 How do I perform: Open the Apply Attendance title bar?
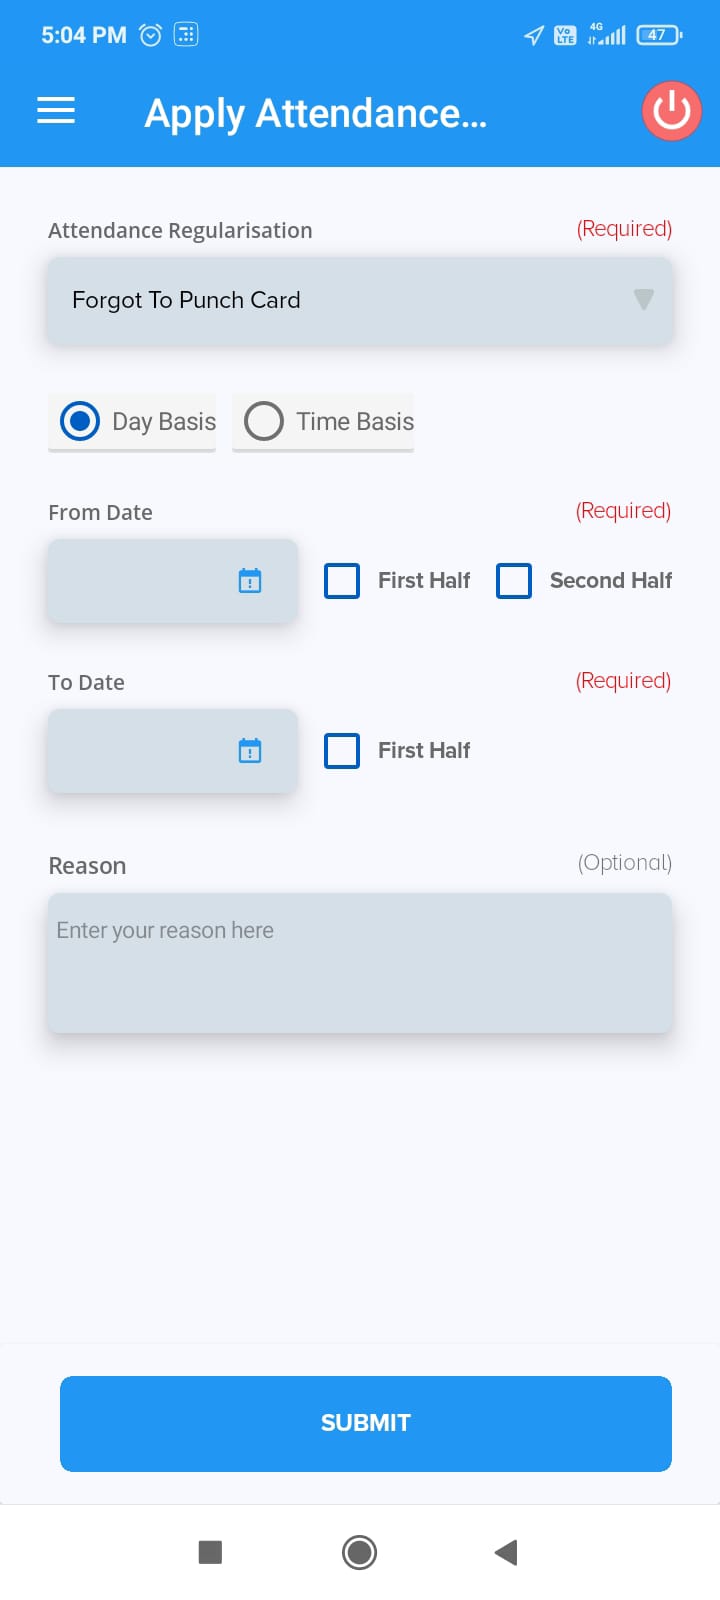click(316, 113)
